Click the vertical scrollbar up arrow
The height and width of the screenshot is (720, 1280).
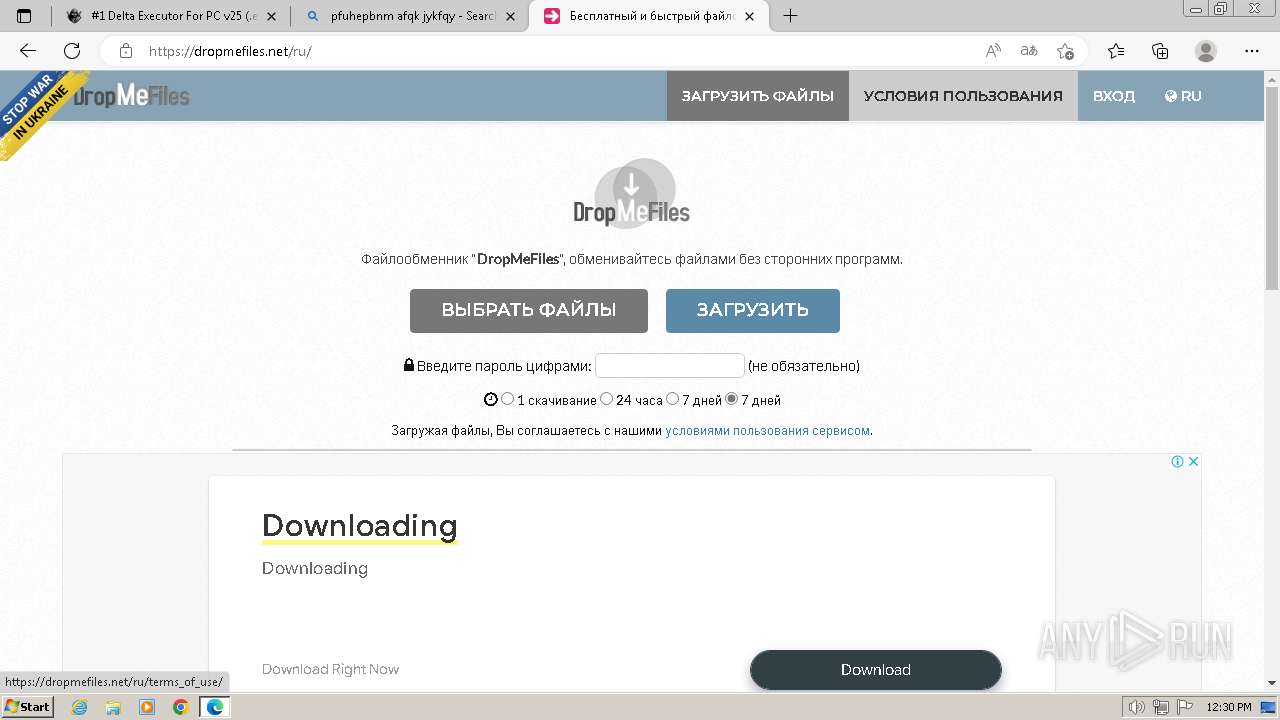click(1272, 78)
